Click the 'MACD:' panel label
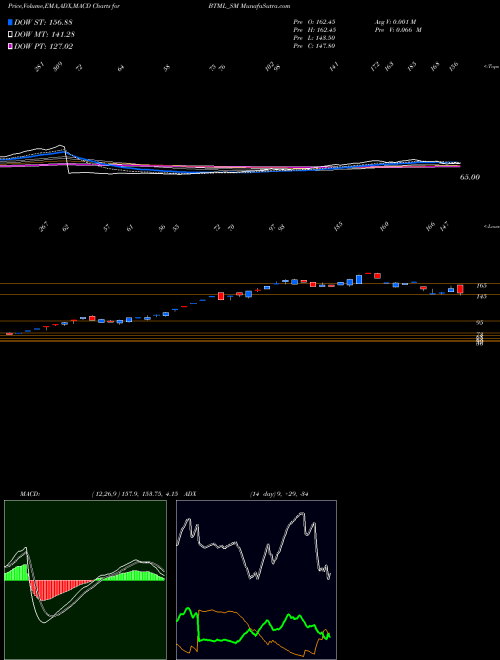 [x=29, y=494]
